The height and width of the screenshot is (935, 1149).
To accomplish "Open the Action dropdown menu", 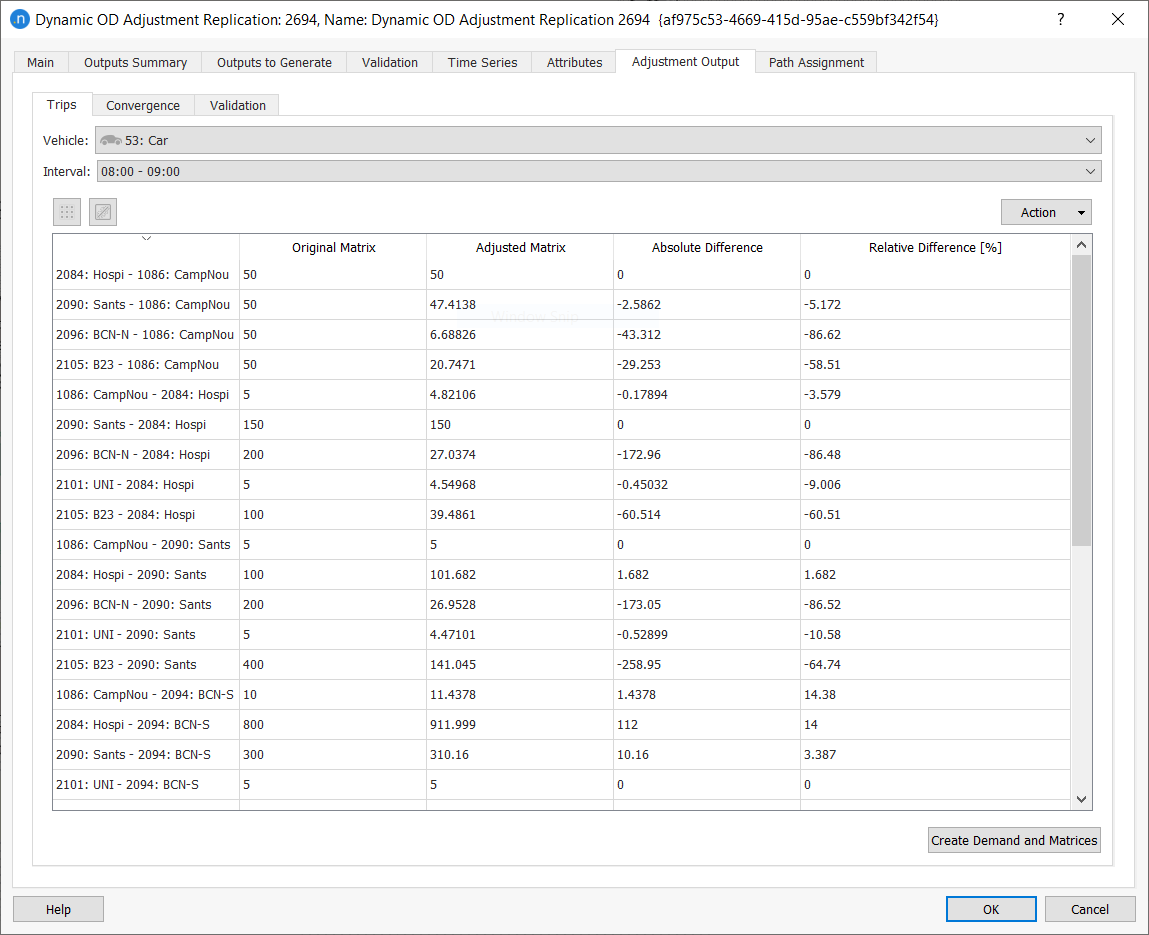I will (x=1046, y=212).
